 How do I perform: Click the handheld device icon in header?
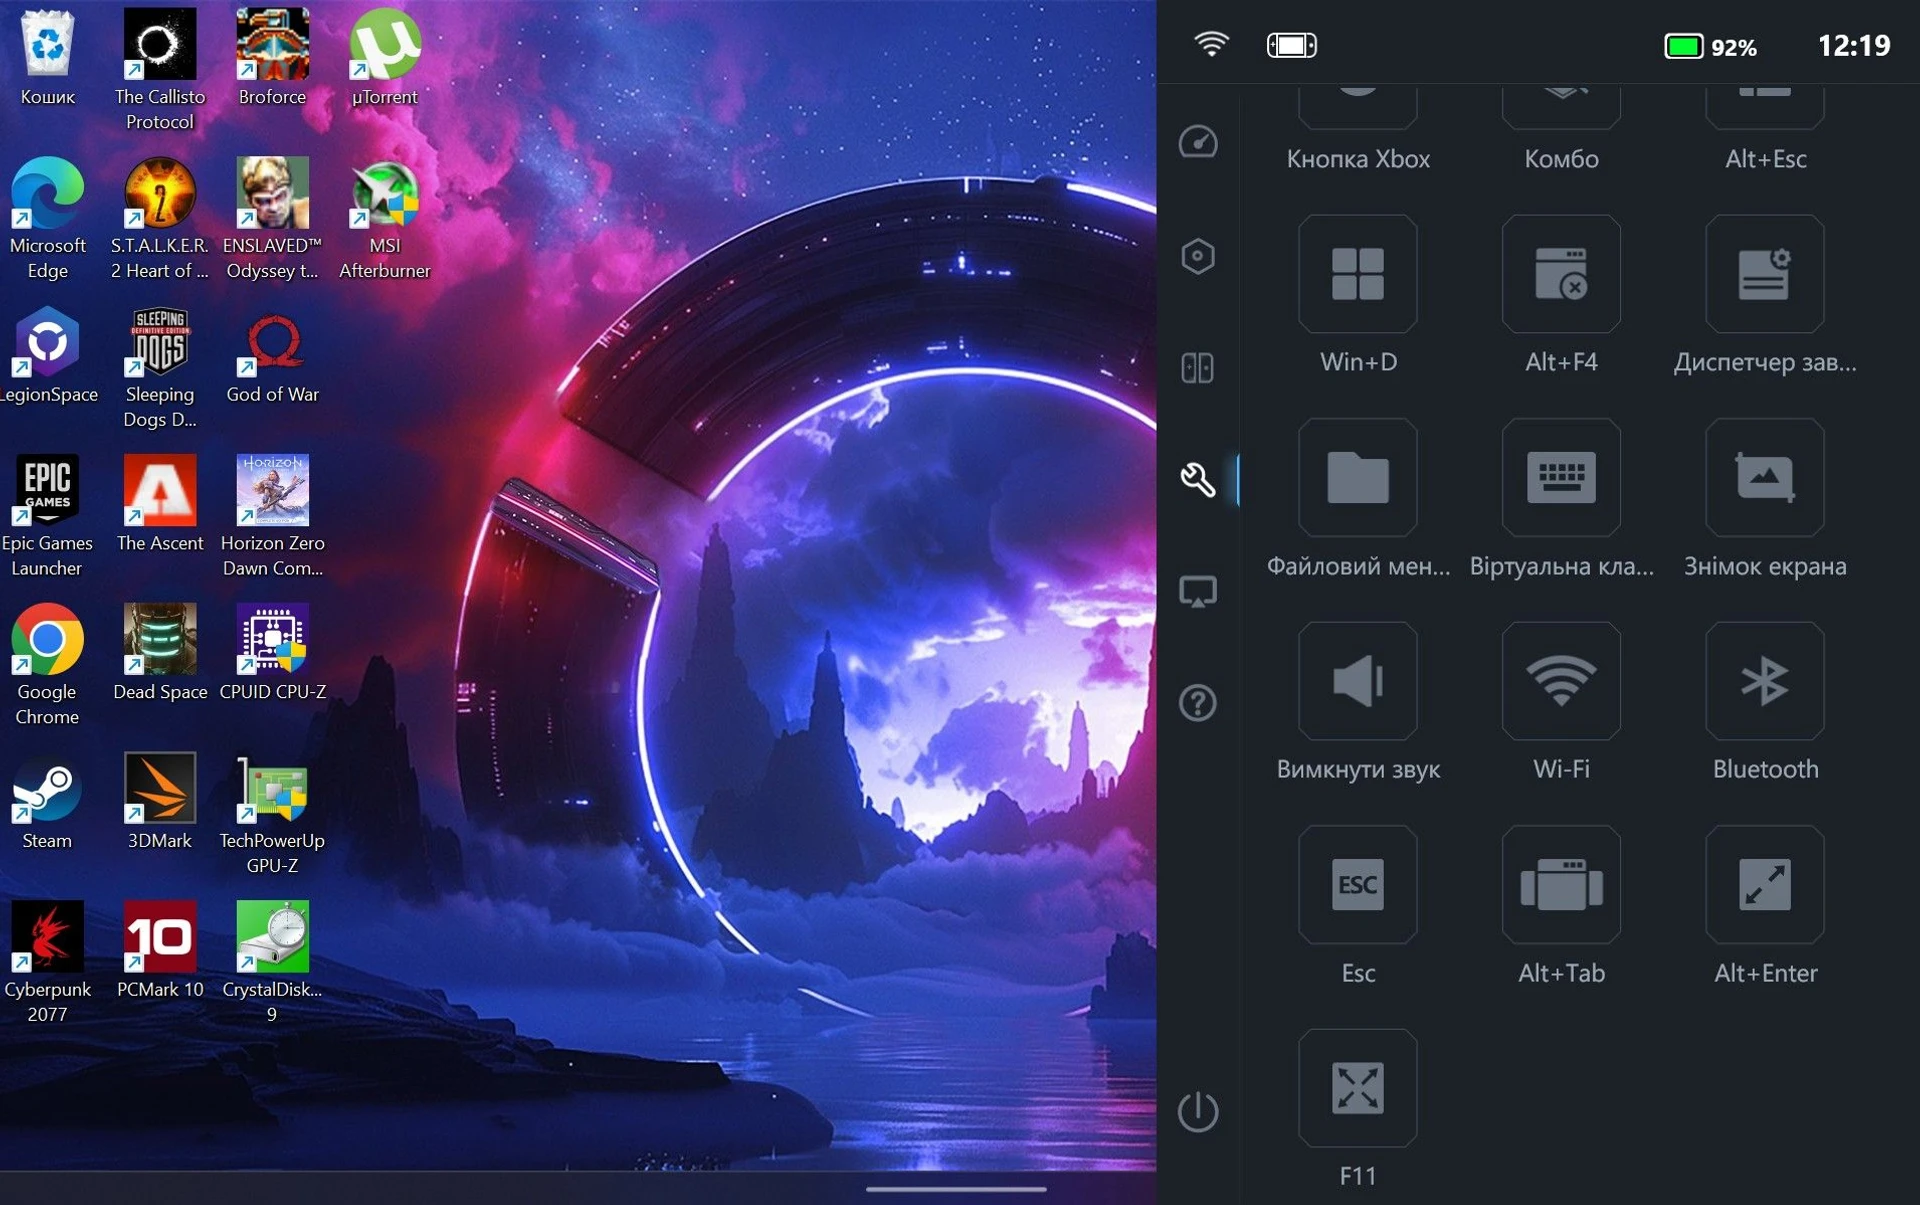click(1291, 45)
